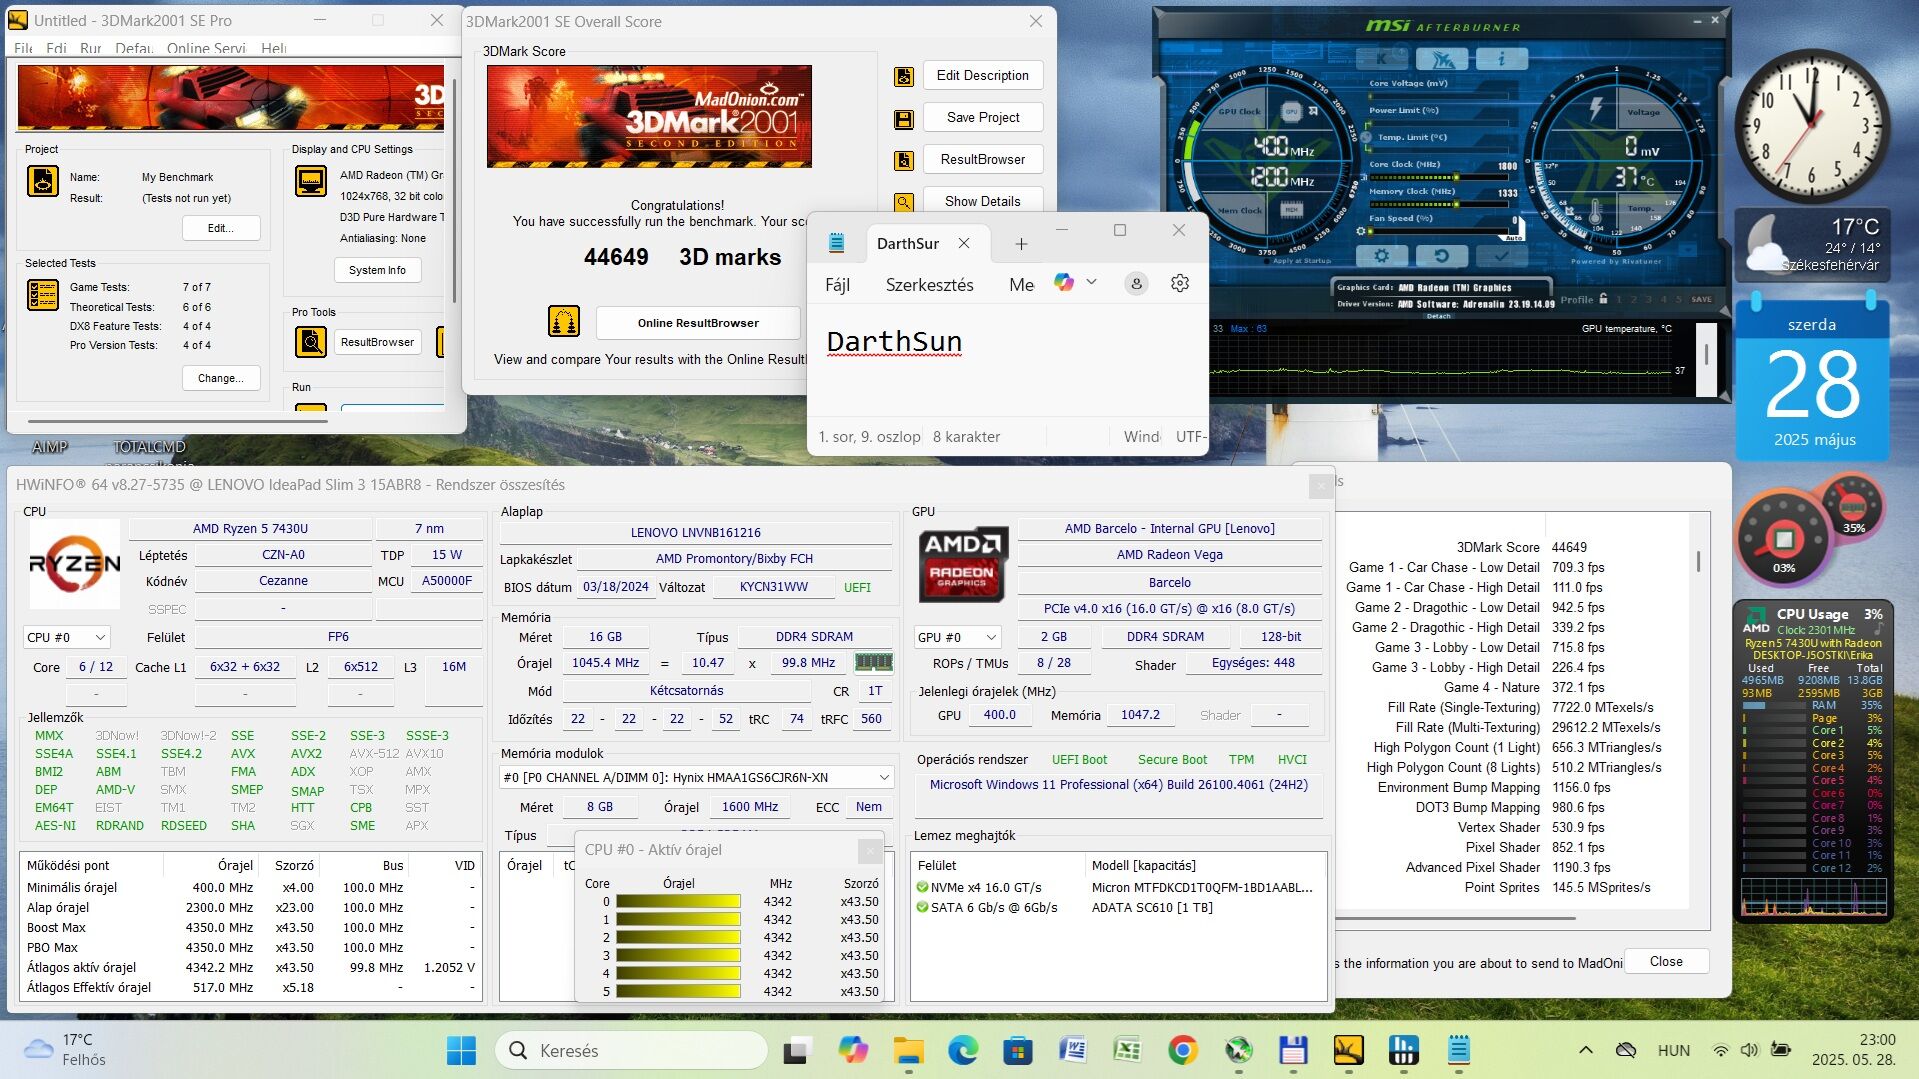1919x1079 pixels.
Task: Open the GPU #0 dropdown in HWiNFO
Action: [957, 637]
